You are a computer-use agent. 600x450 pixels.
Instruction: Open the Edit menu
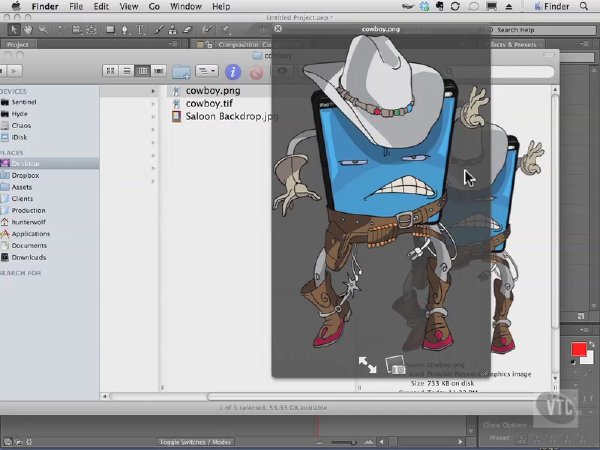(101, 7)
